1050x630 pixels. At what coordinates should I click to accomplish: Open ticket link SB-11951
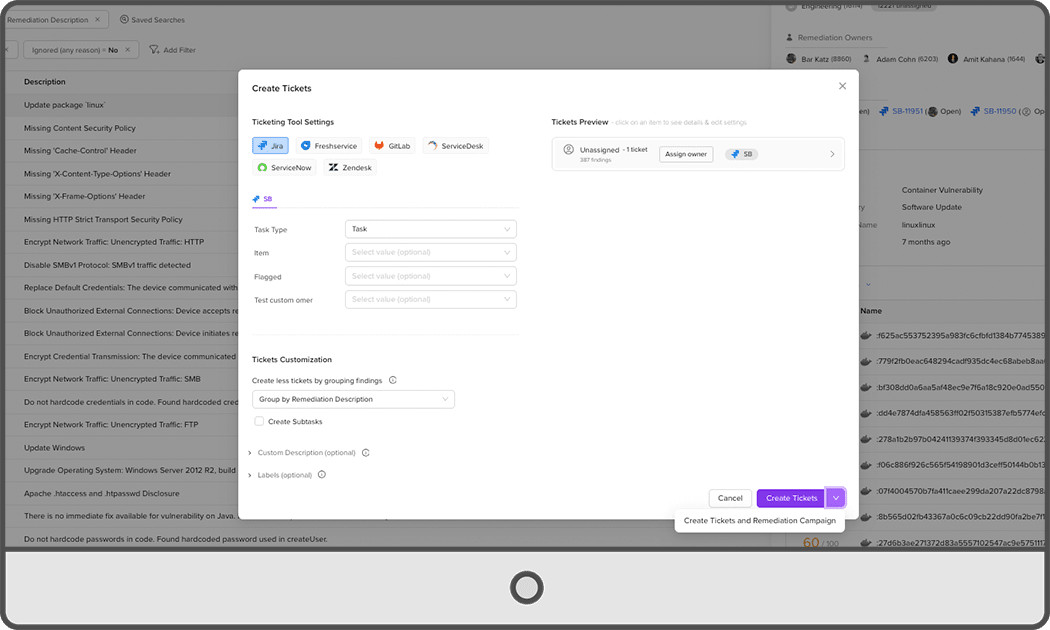click(907, 111)
